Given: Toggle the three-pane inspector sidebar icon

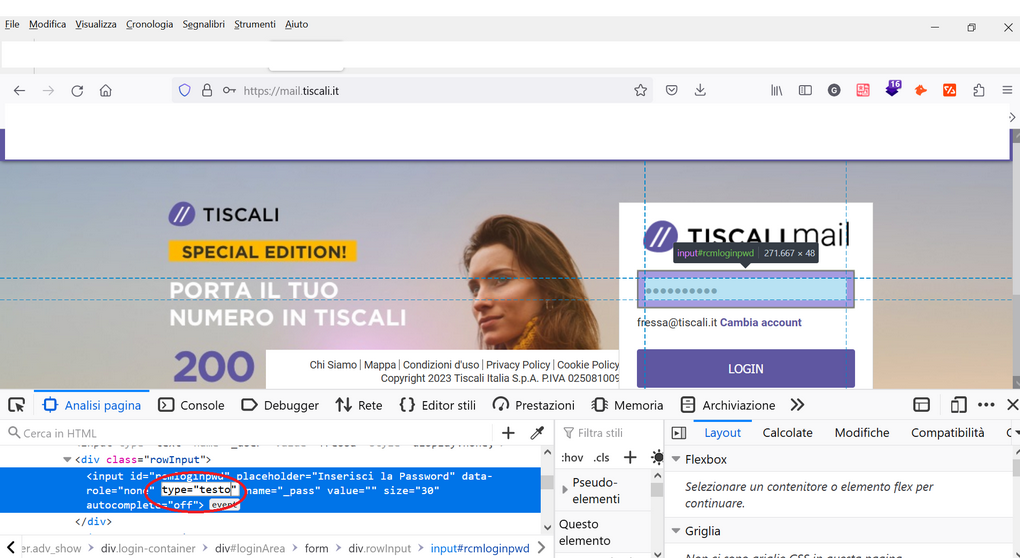Looking at the screenshot, I should 678,432.
